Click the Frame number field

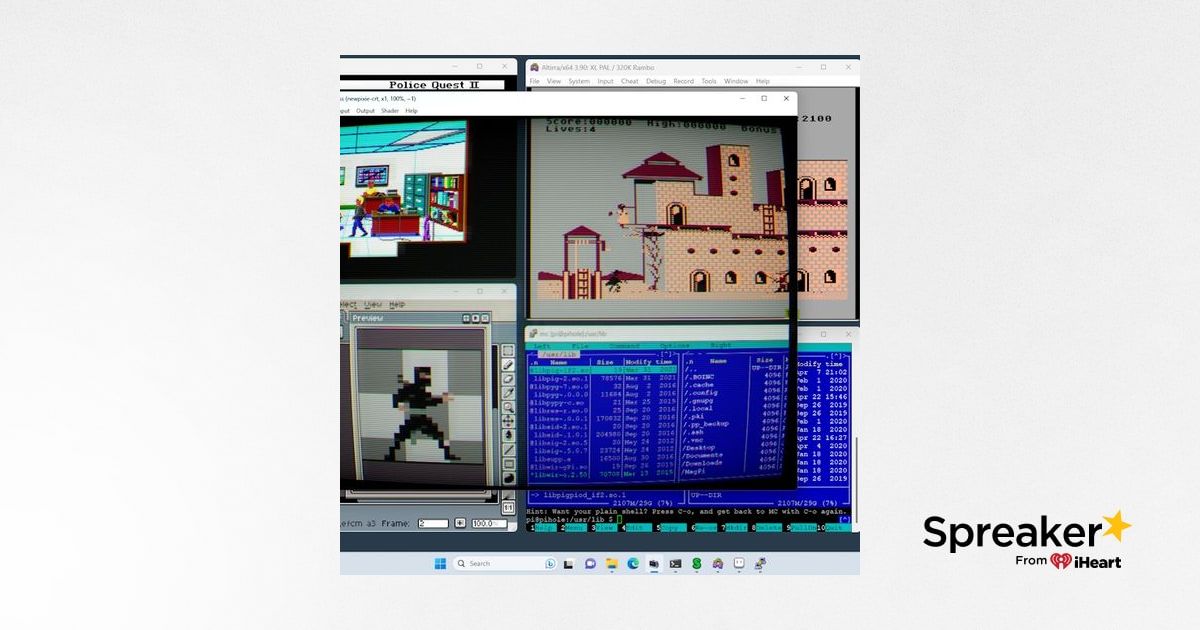(x=433, y=523)
